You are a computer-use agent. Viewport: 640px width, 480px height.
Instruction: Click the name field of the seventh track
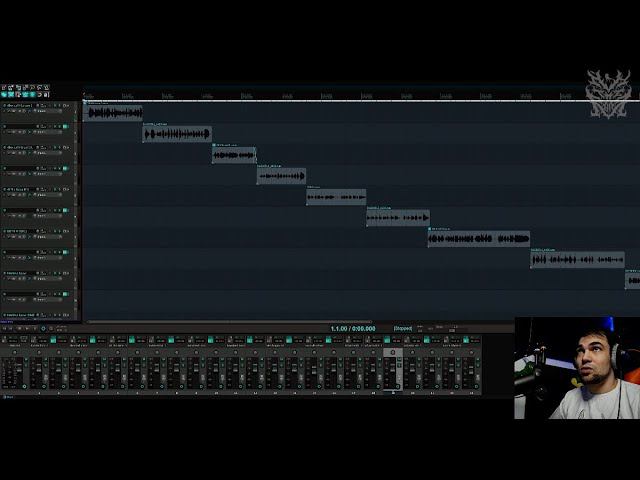[20, 231]
